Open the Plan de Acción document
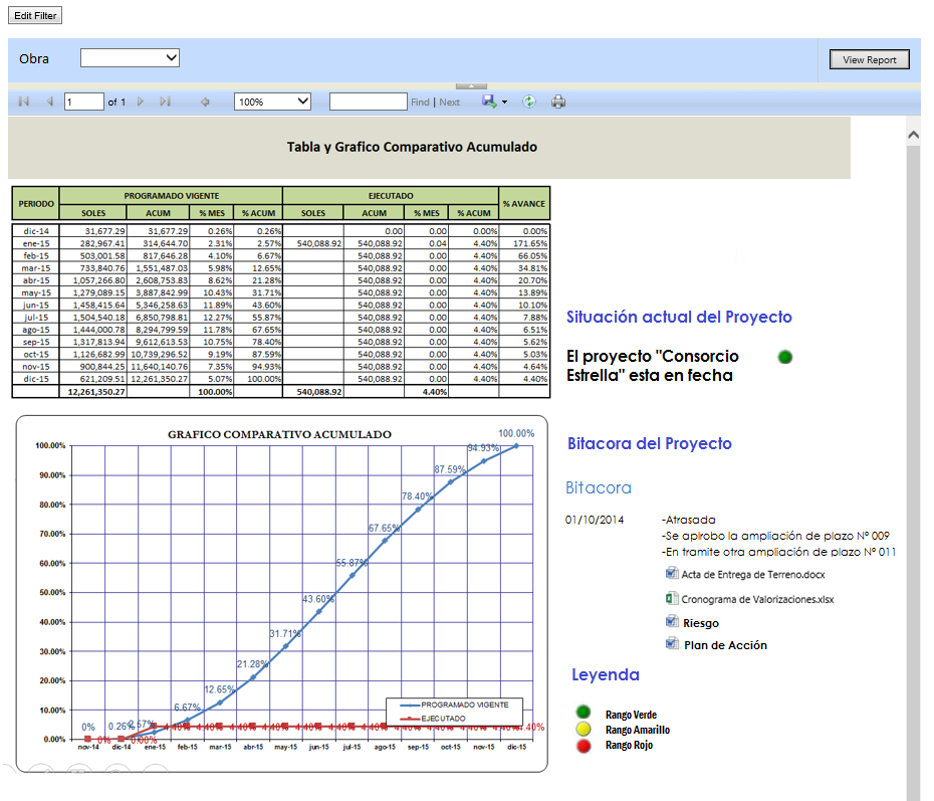 click(725, 645)
